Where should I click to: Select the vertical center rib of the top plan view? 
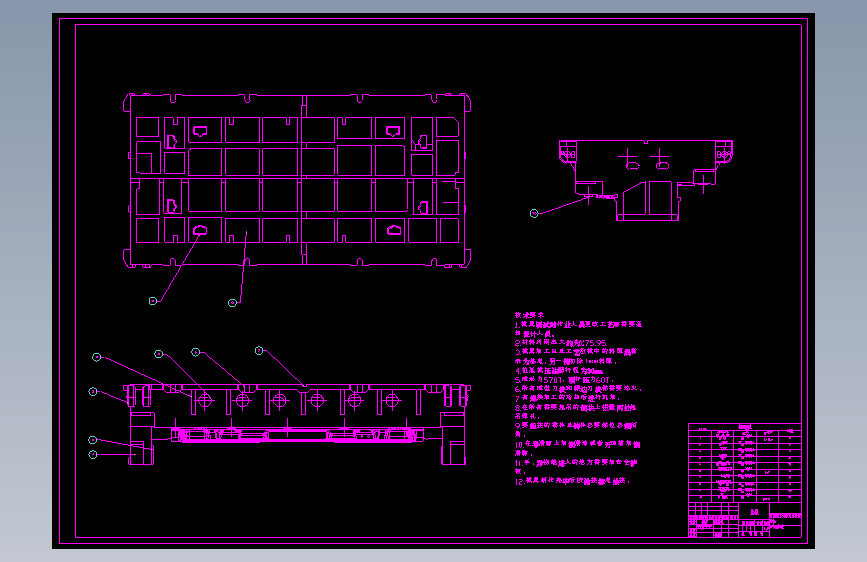click(304, 180)
